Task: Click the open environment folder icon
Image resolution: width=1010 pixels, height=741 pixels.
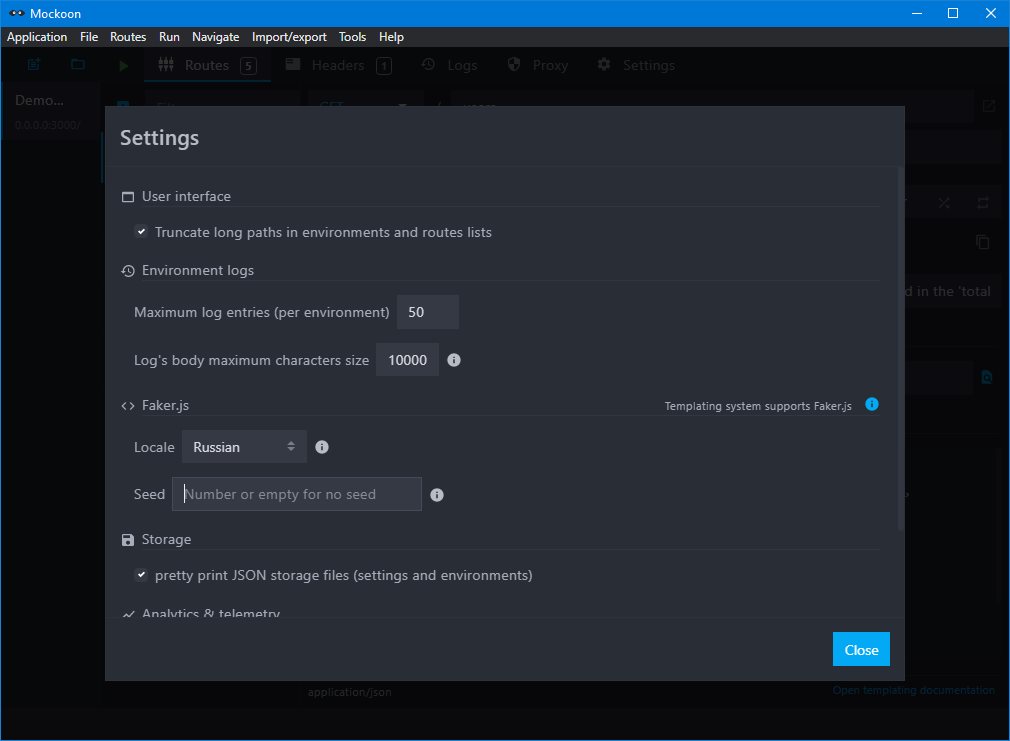Action: tap(78, 64)
